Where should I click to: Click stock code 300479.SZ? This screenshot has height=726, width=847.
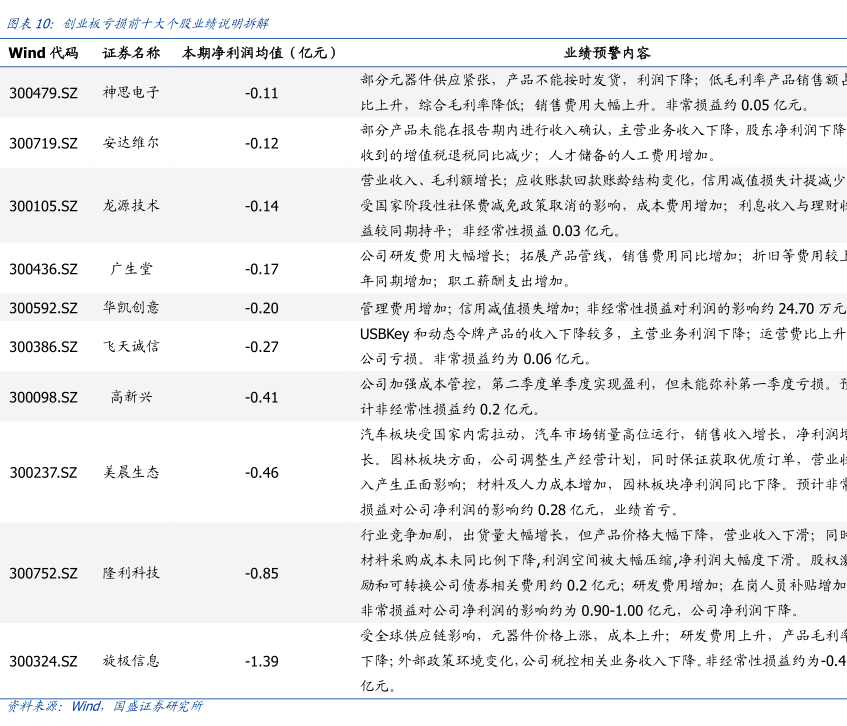(43, 93)
